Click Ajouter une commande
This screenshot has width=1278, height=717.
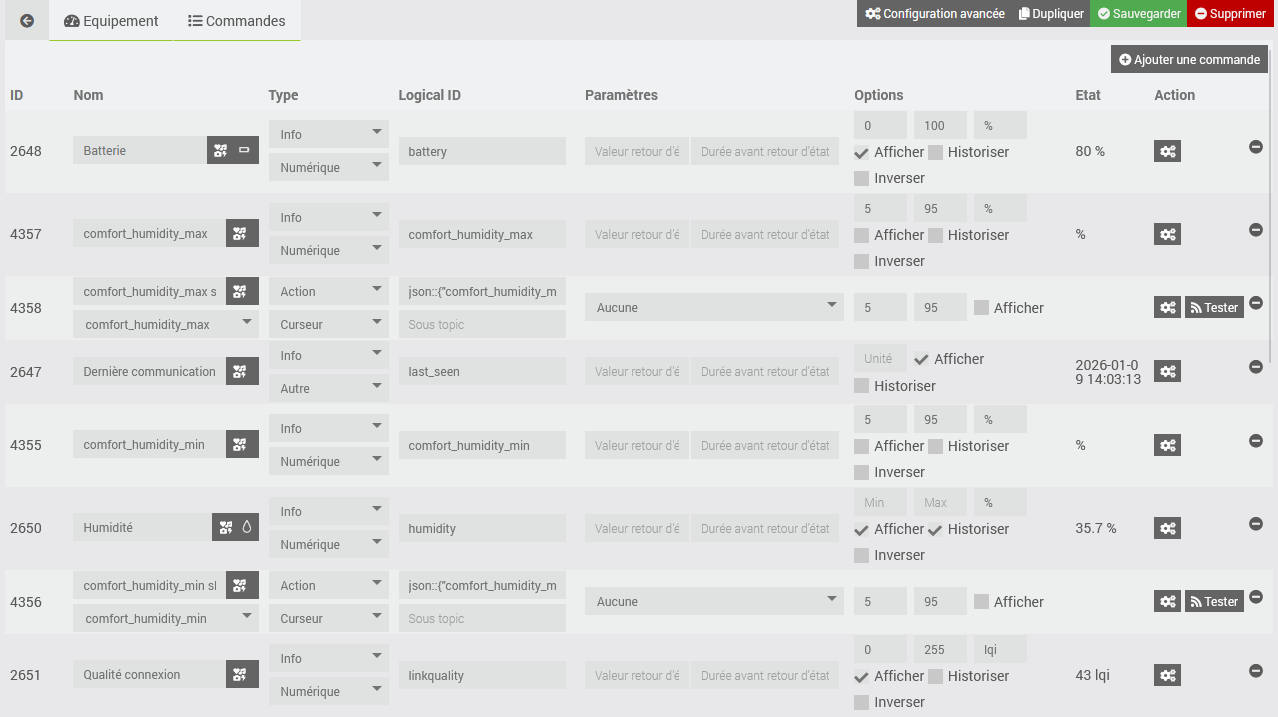click(x=1189, y=60)
